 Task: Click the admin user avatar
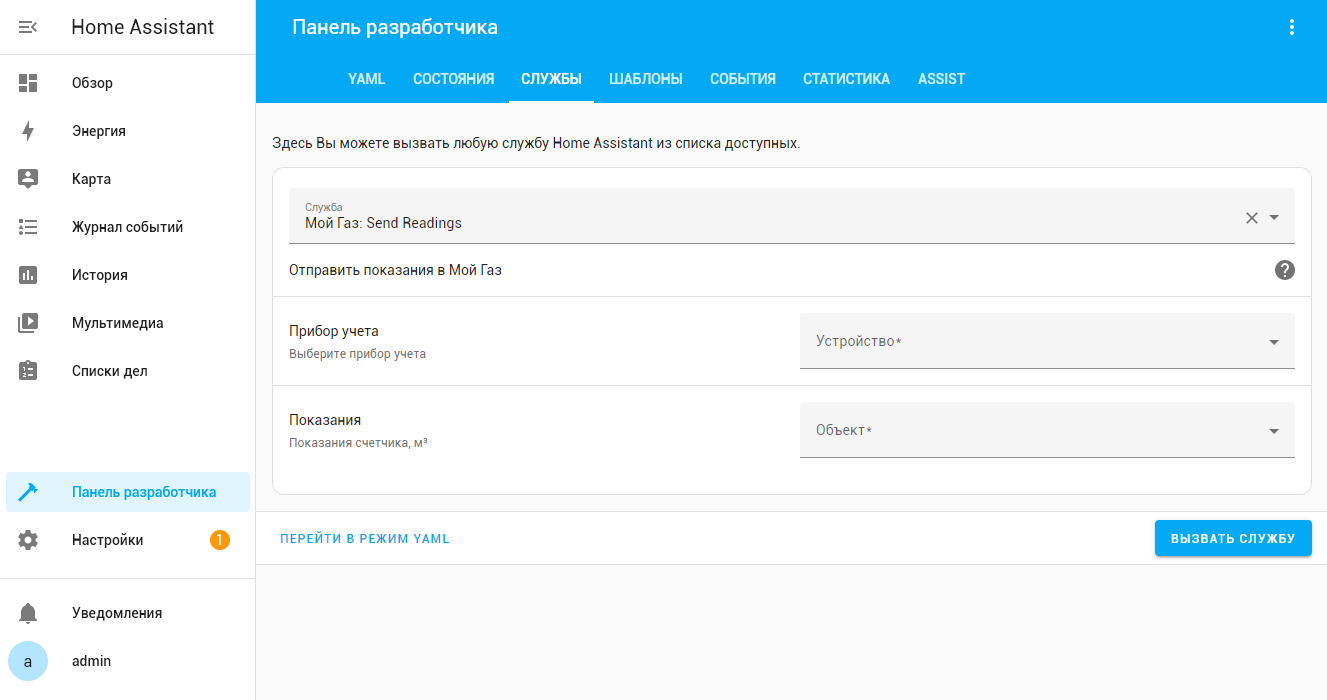click(28, 661)
